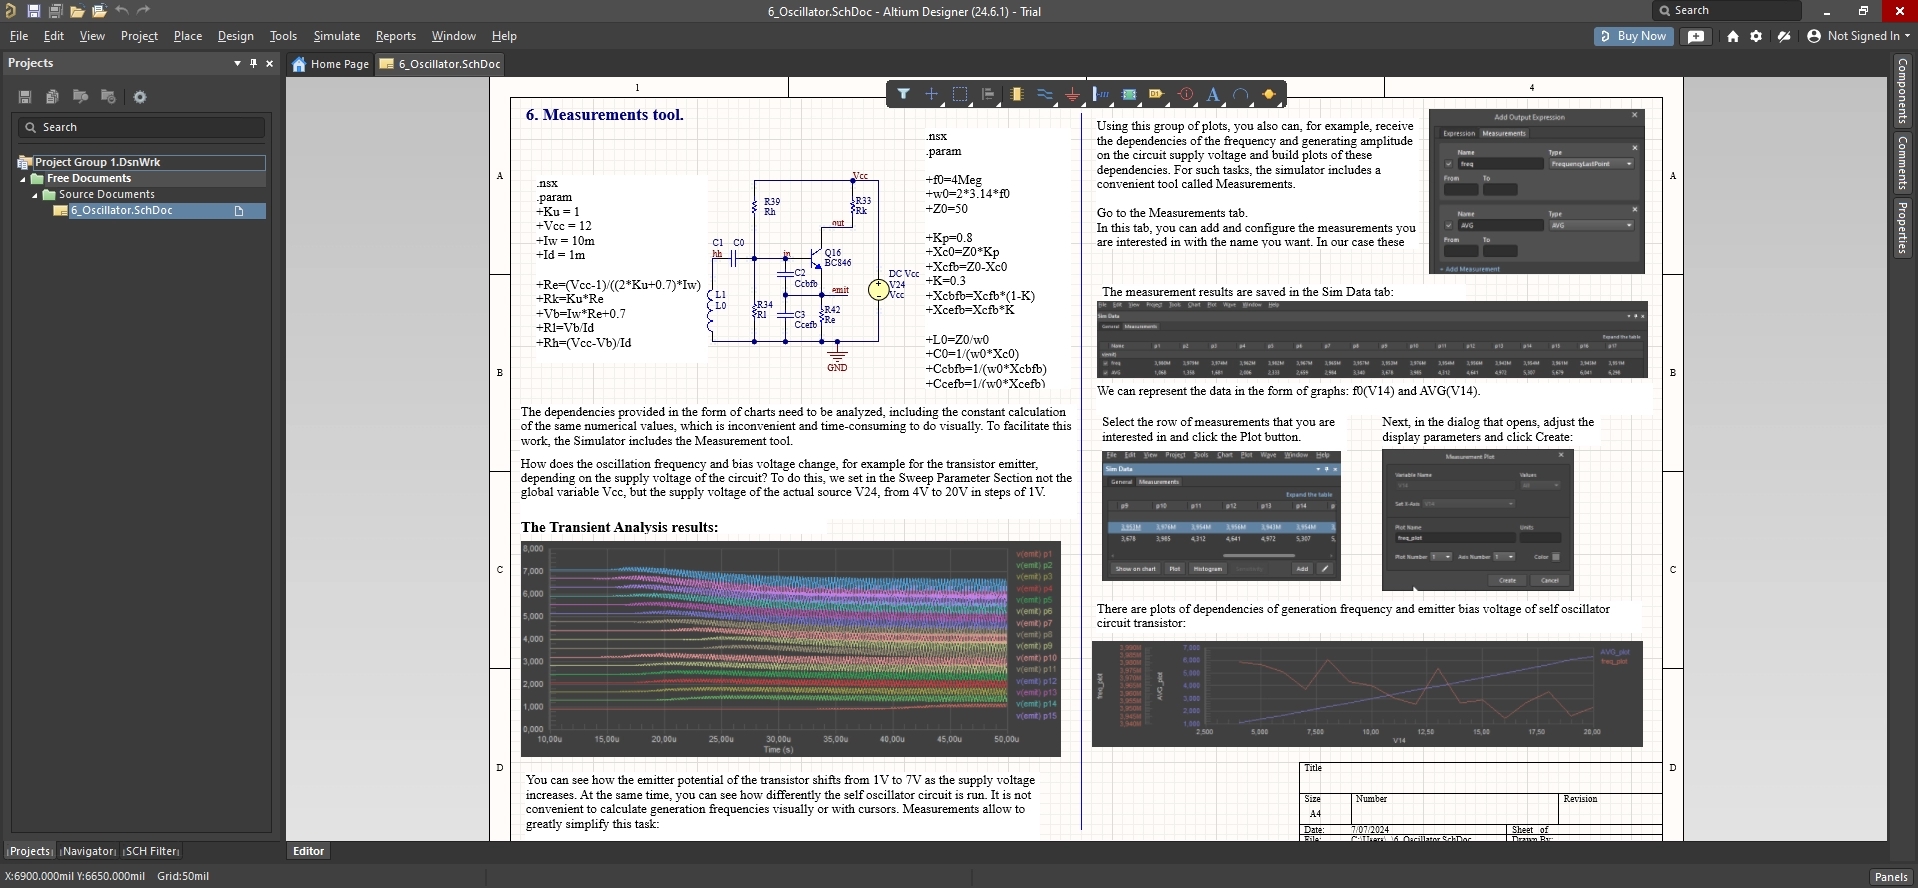Toggle the Components side panel tab
This screenshot has height=888, width=1918.
point(1902,91)
